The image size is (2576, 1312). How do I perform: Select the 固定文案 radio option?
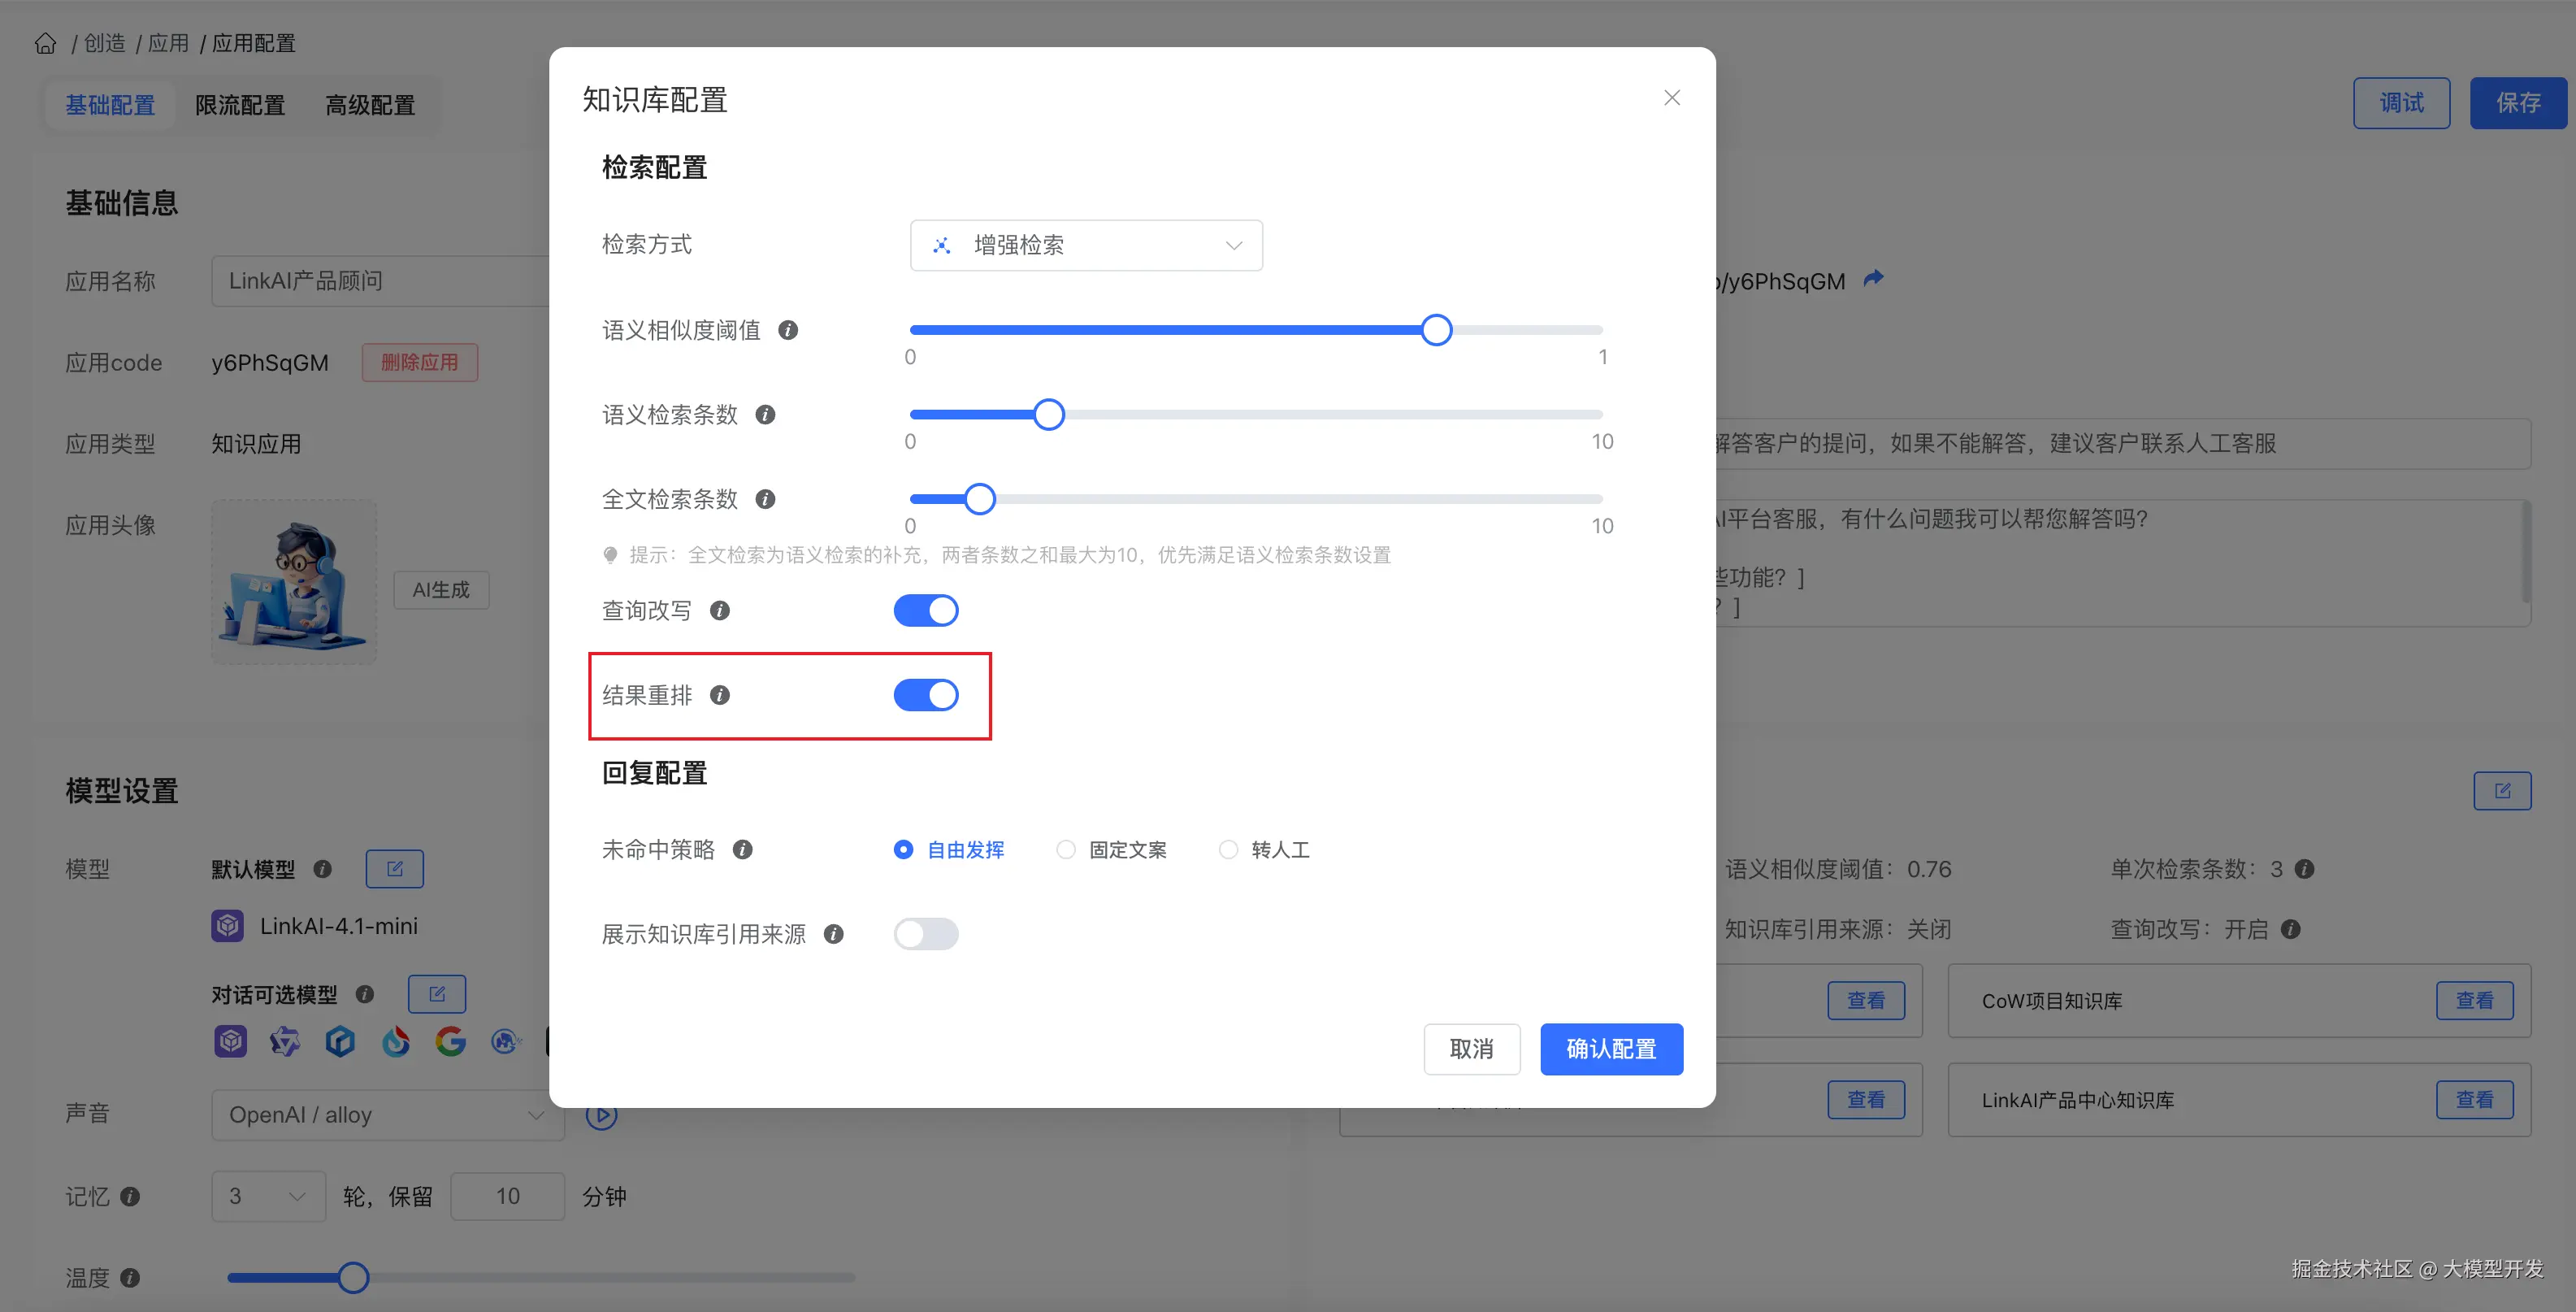coord(1065,849)
